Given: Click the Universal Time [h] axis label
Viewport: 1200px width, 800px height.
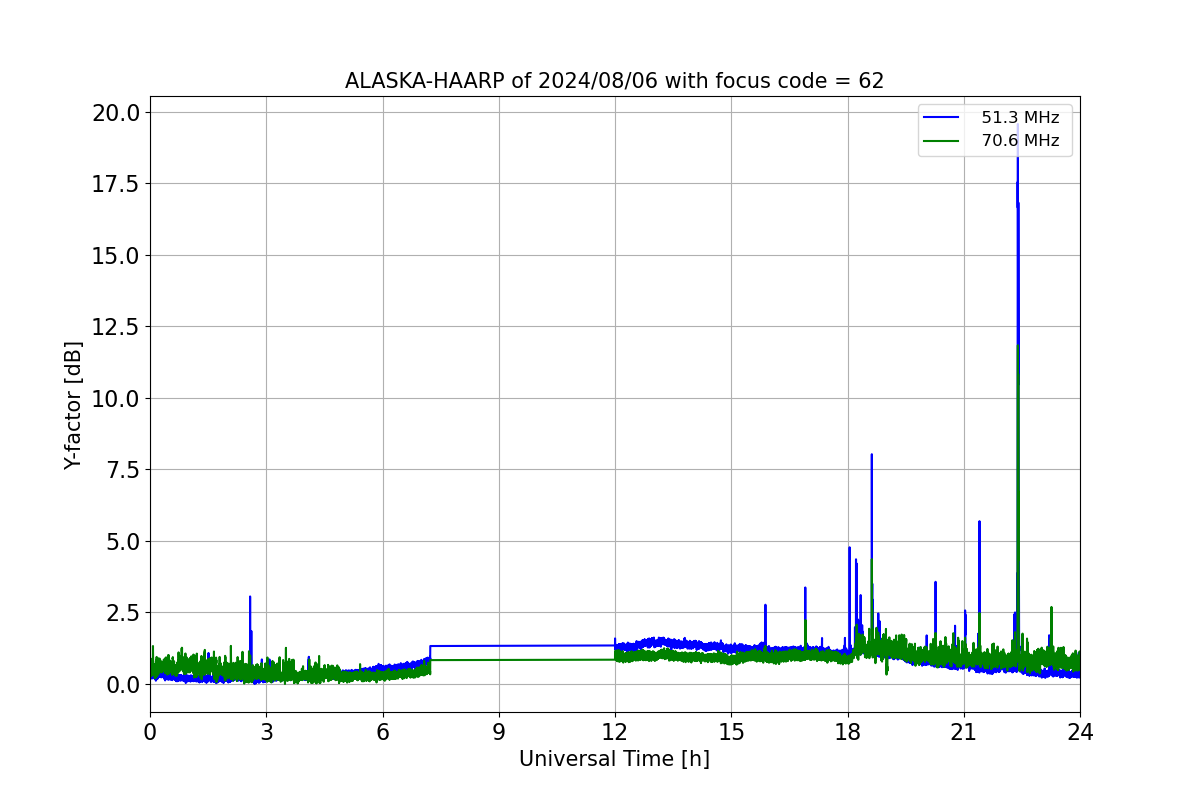Looking at the screenshot, I should point(614,760).
